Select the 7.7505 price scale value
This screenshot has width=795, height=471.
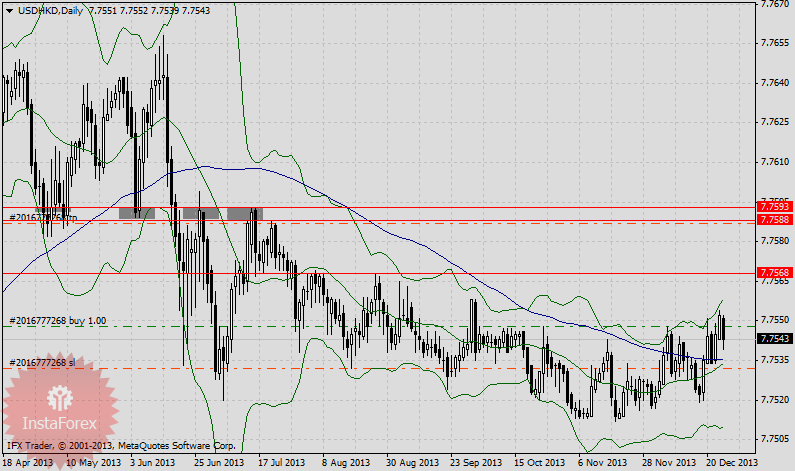pos(775,439)
